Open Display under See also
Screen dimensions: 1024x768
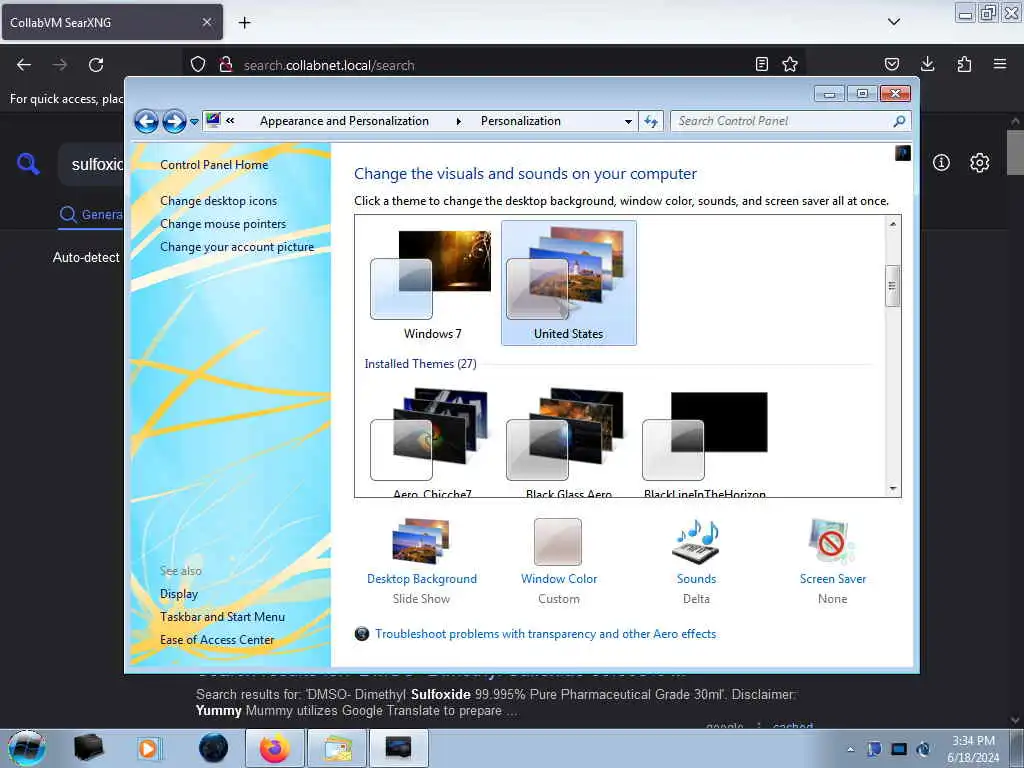[178, 594]
